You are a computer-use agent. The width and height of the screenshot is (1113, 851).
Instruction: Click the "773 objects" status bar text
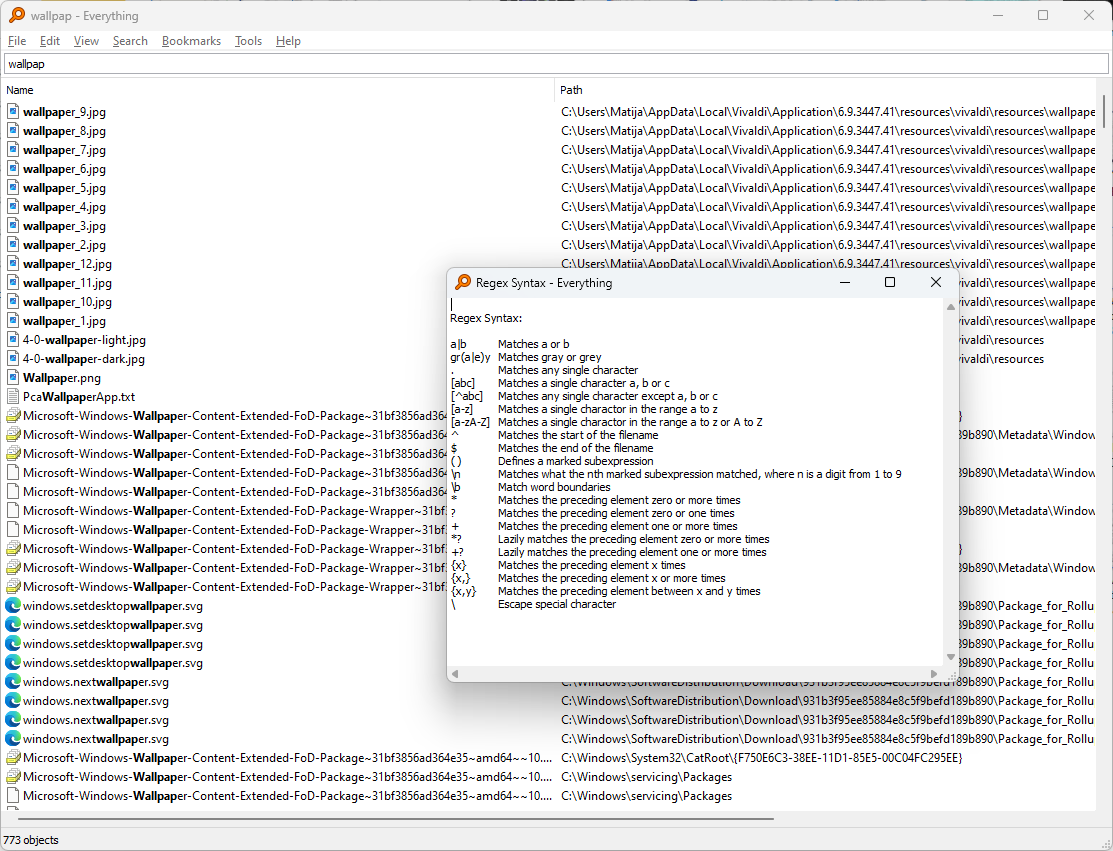(x=31, y=840)
